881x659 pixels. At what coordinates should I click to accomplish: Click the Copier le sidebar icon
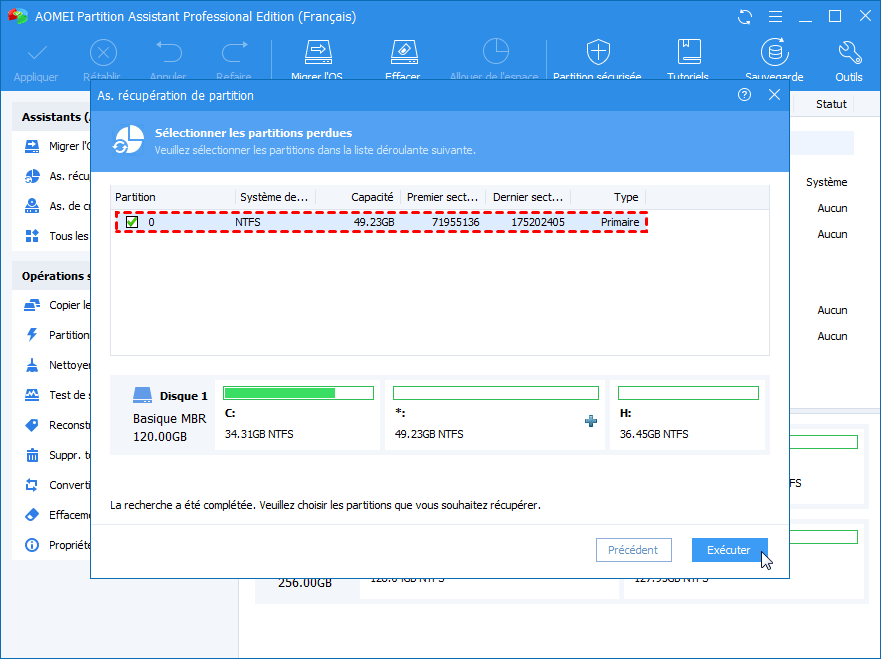pos(32,305)
